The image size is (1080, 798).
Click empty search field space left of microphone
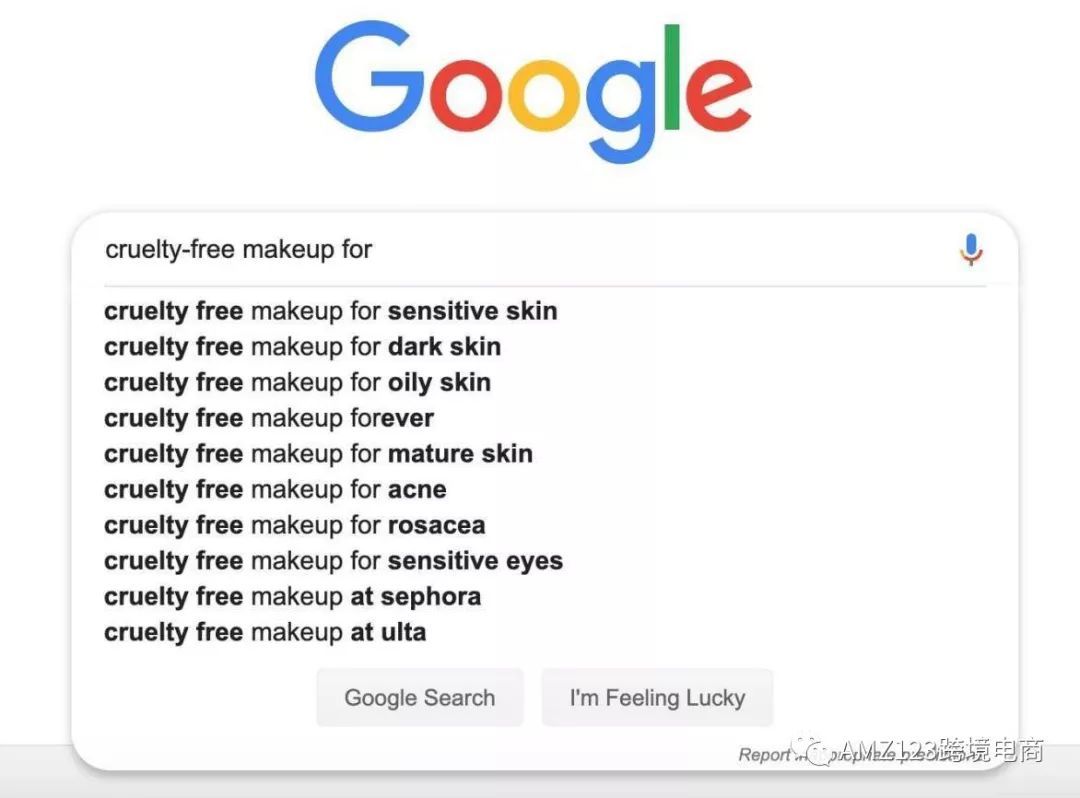(660, 249)
